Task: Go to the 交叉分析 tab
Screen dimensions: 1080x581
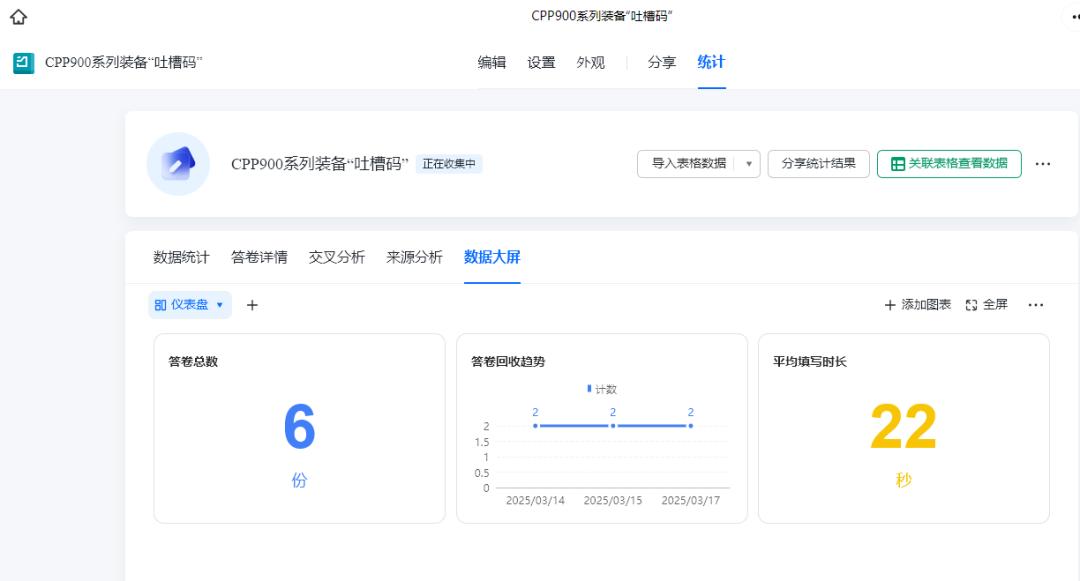Action: (x=337, y=257)
